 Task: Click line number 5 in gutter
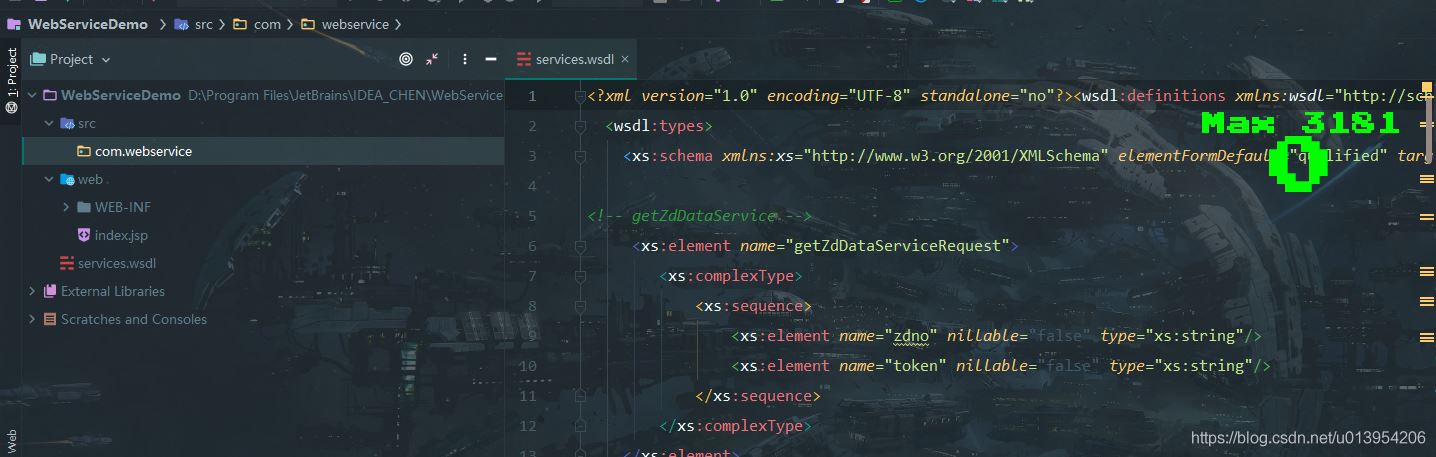tap(532, 216)
